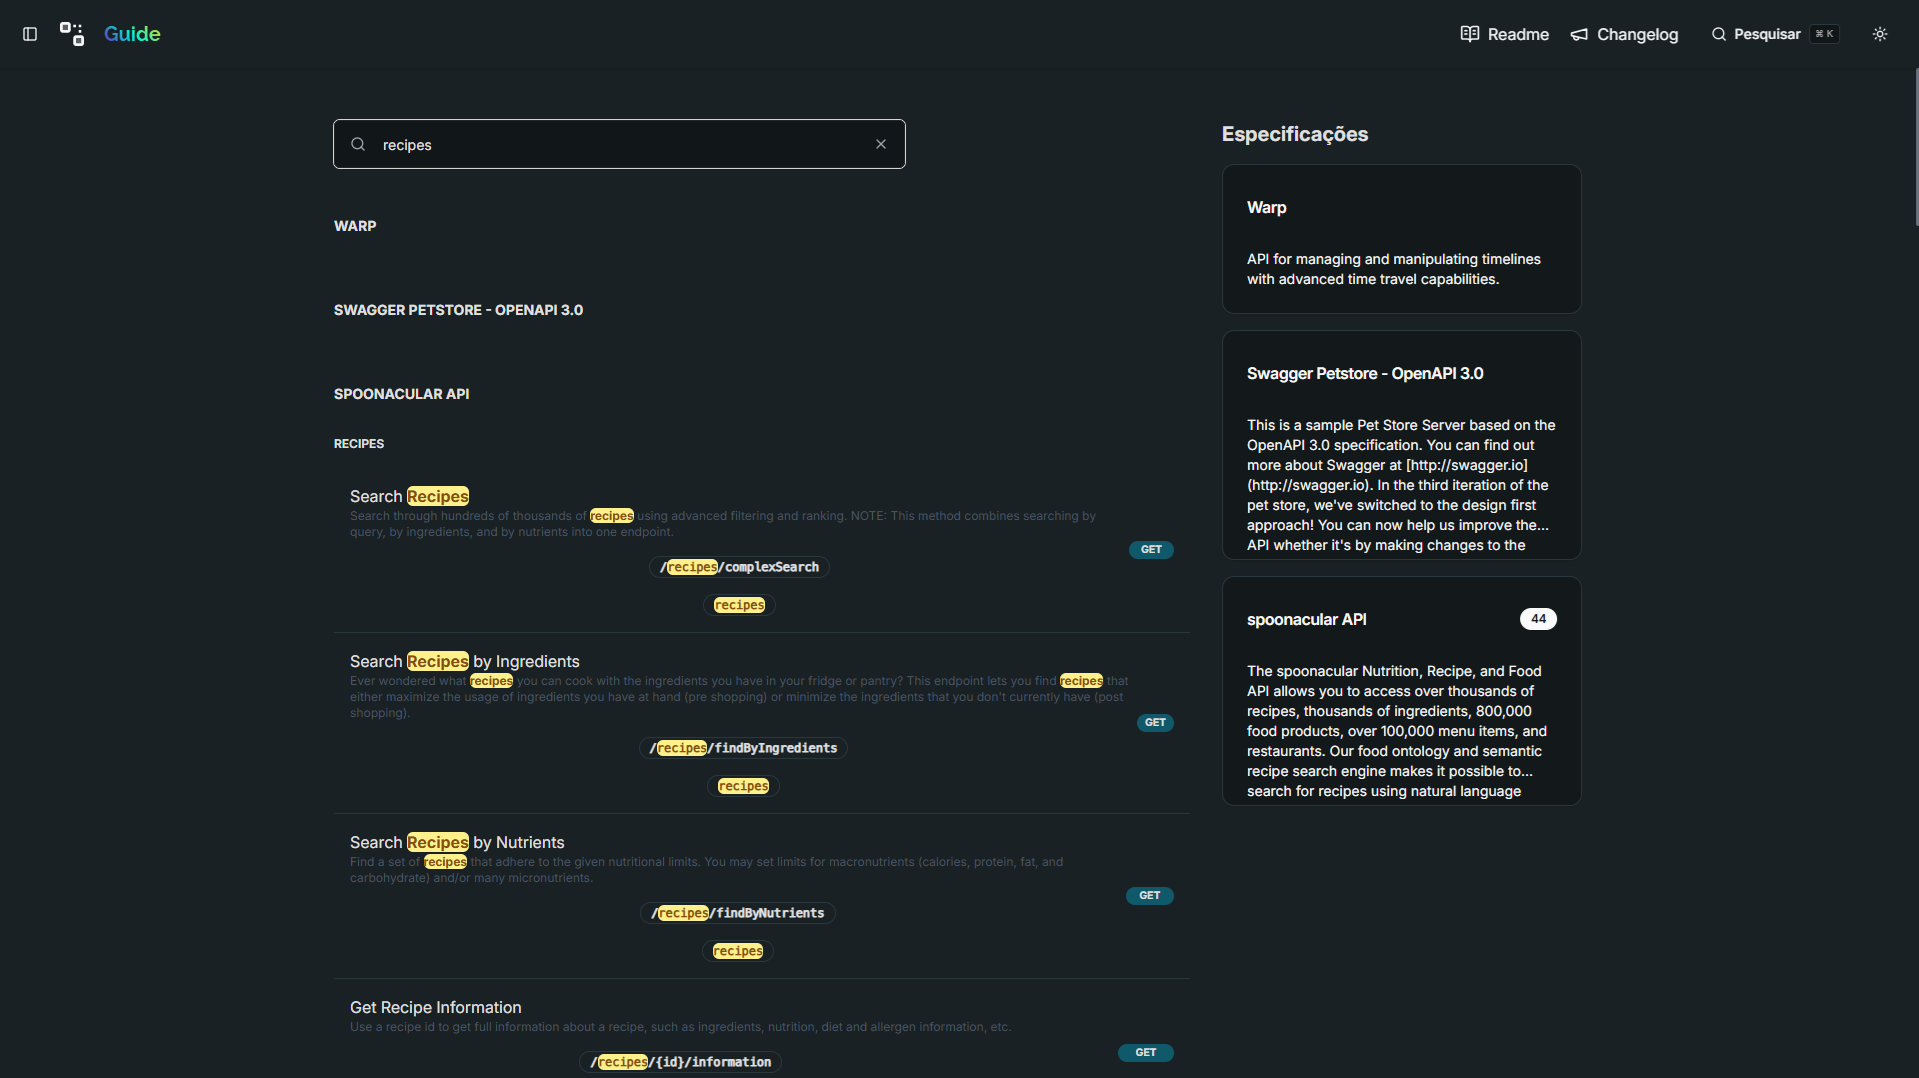Click recipes tag under complexSearch
Image resolution: width=1919 pixels, height=1078 pixels.
(739, 605)
